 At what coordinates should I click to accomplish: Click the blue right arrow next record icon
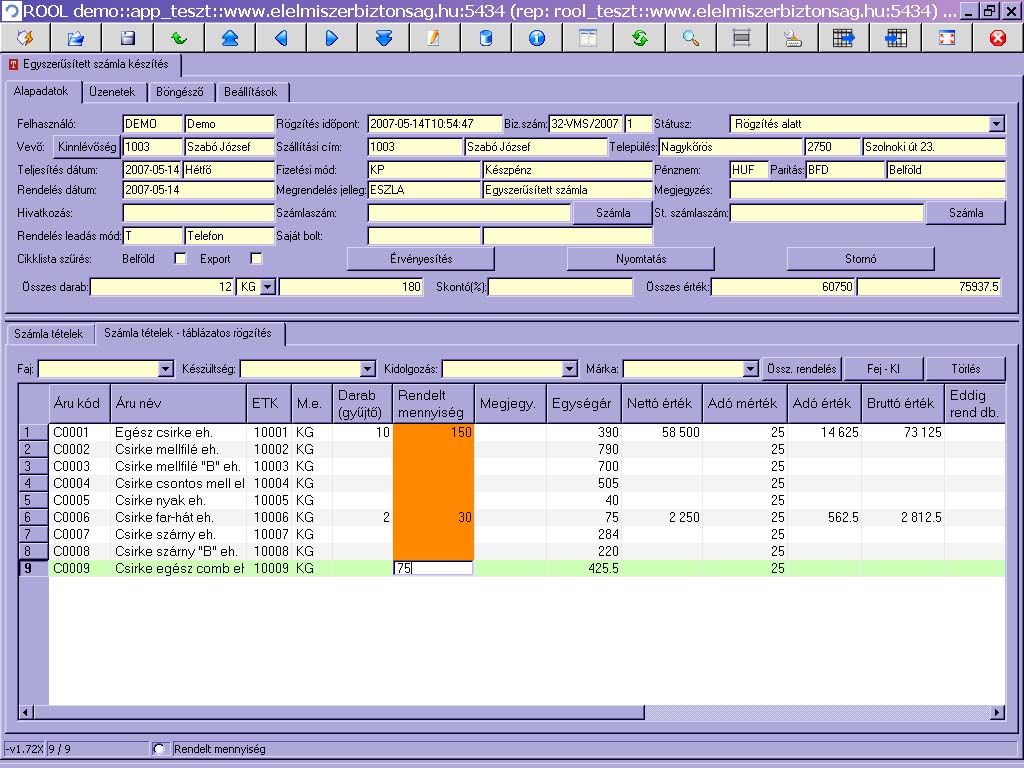pyautogui.click(x=332, y=38)
